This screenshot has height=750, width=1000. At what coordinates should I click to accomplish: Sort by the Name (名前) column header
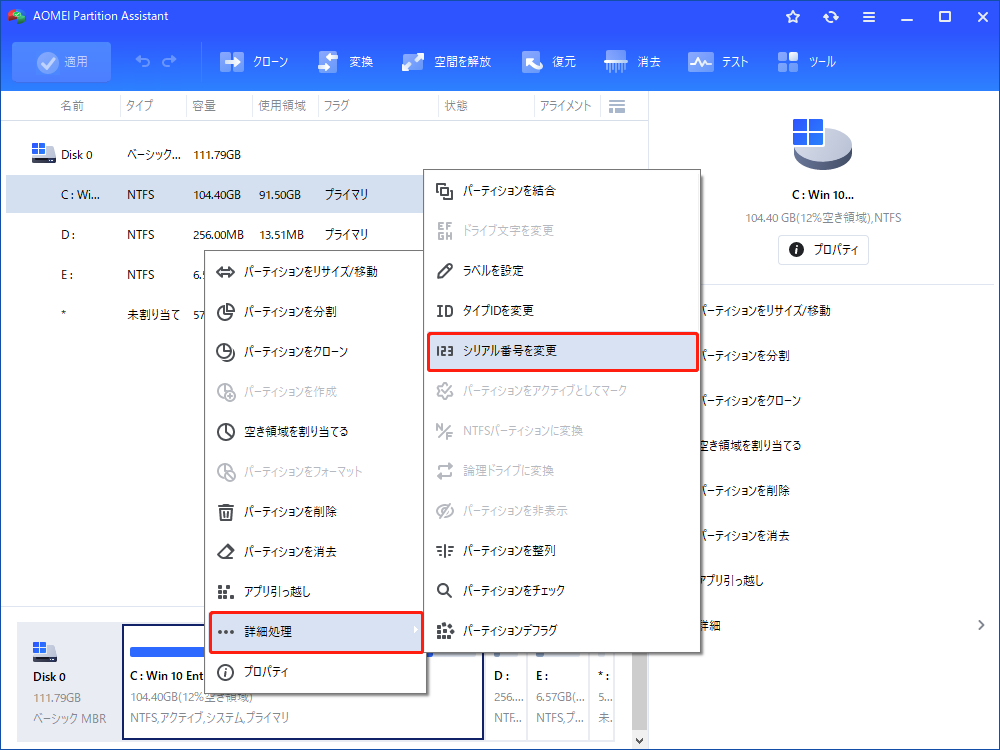coord(71,106)
